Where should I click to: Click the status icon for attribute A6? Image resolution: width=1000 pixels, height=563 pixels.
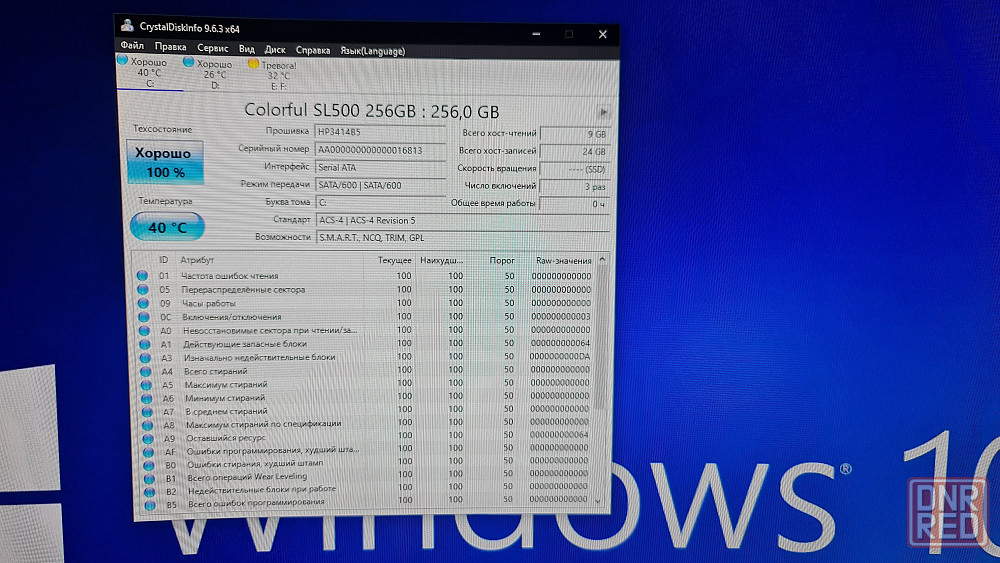(x=146, y=398)
